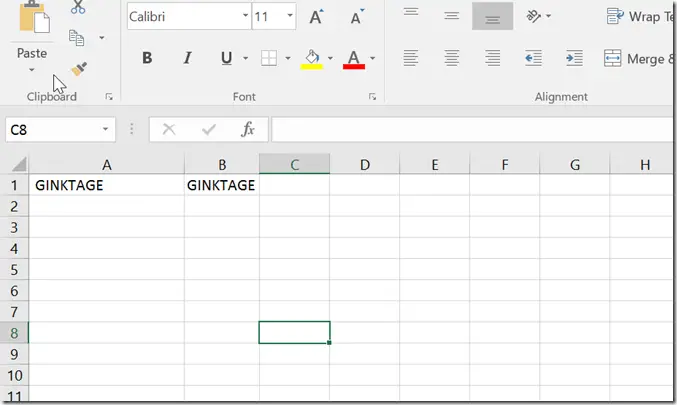Viewport: 677px width, 405px height.
Task: Select column H header
Action: click(x=642, y=165)
